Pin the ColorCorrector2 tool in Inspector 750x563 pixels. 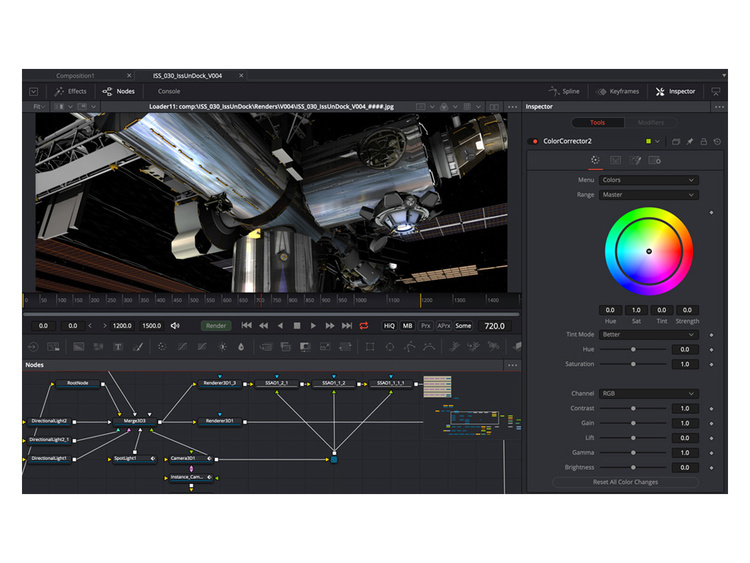[x=690, y=141]
